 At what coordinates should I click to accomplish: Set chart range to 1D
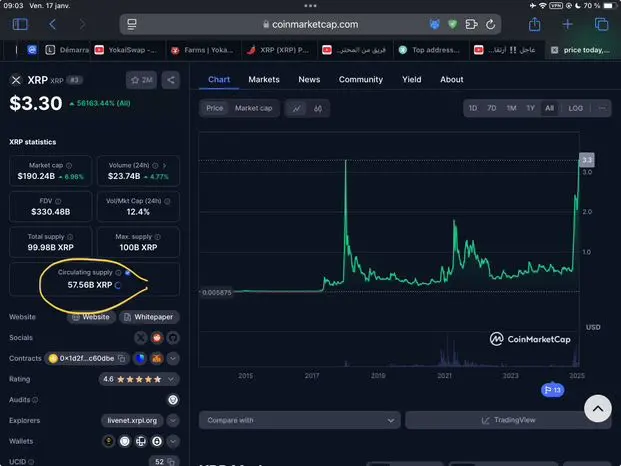pyautogui.click(x=473, y=108)
